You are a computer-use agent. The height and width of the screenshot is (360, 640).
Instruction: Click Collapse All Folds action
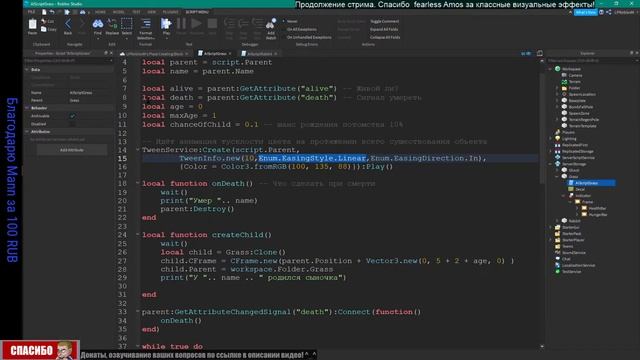(x=385, y=37)
